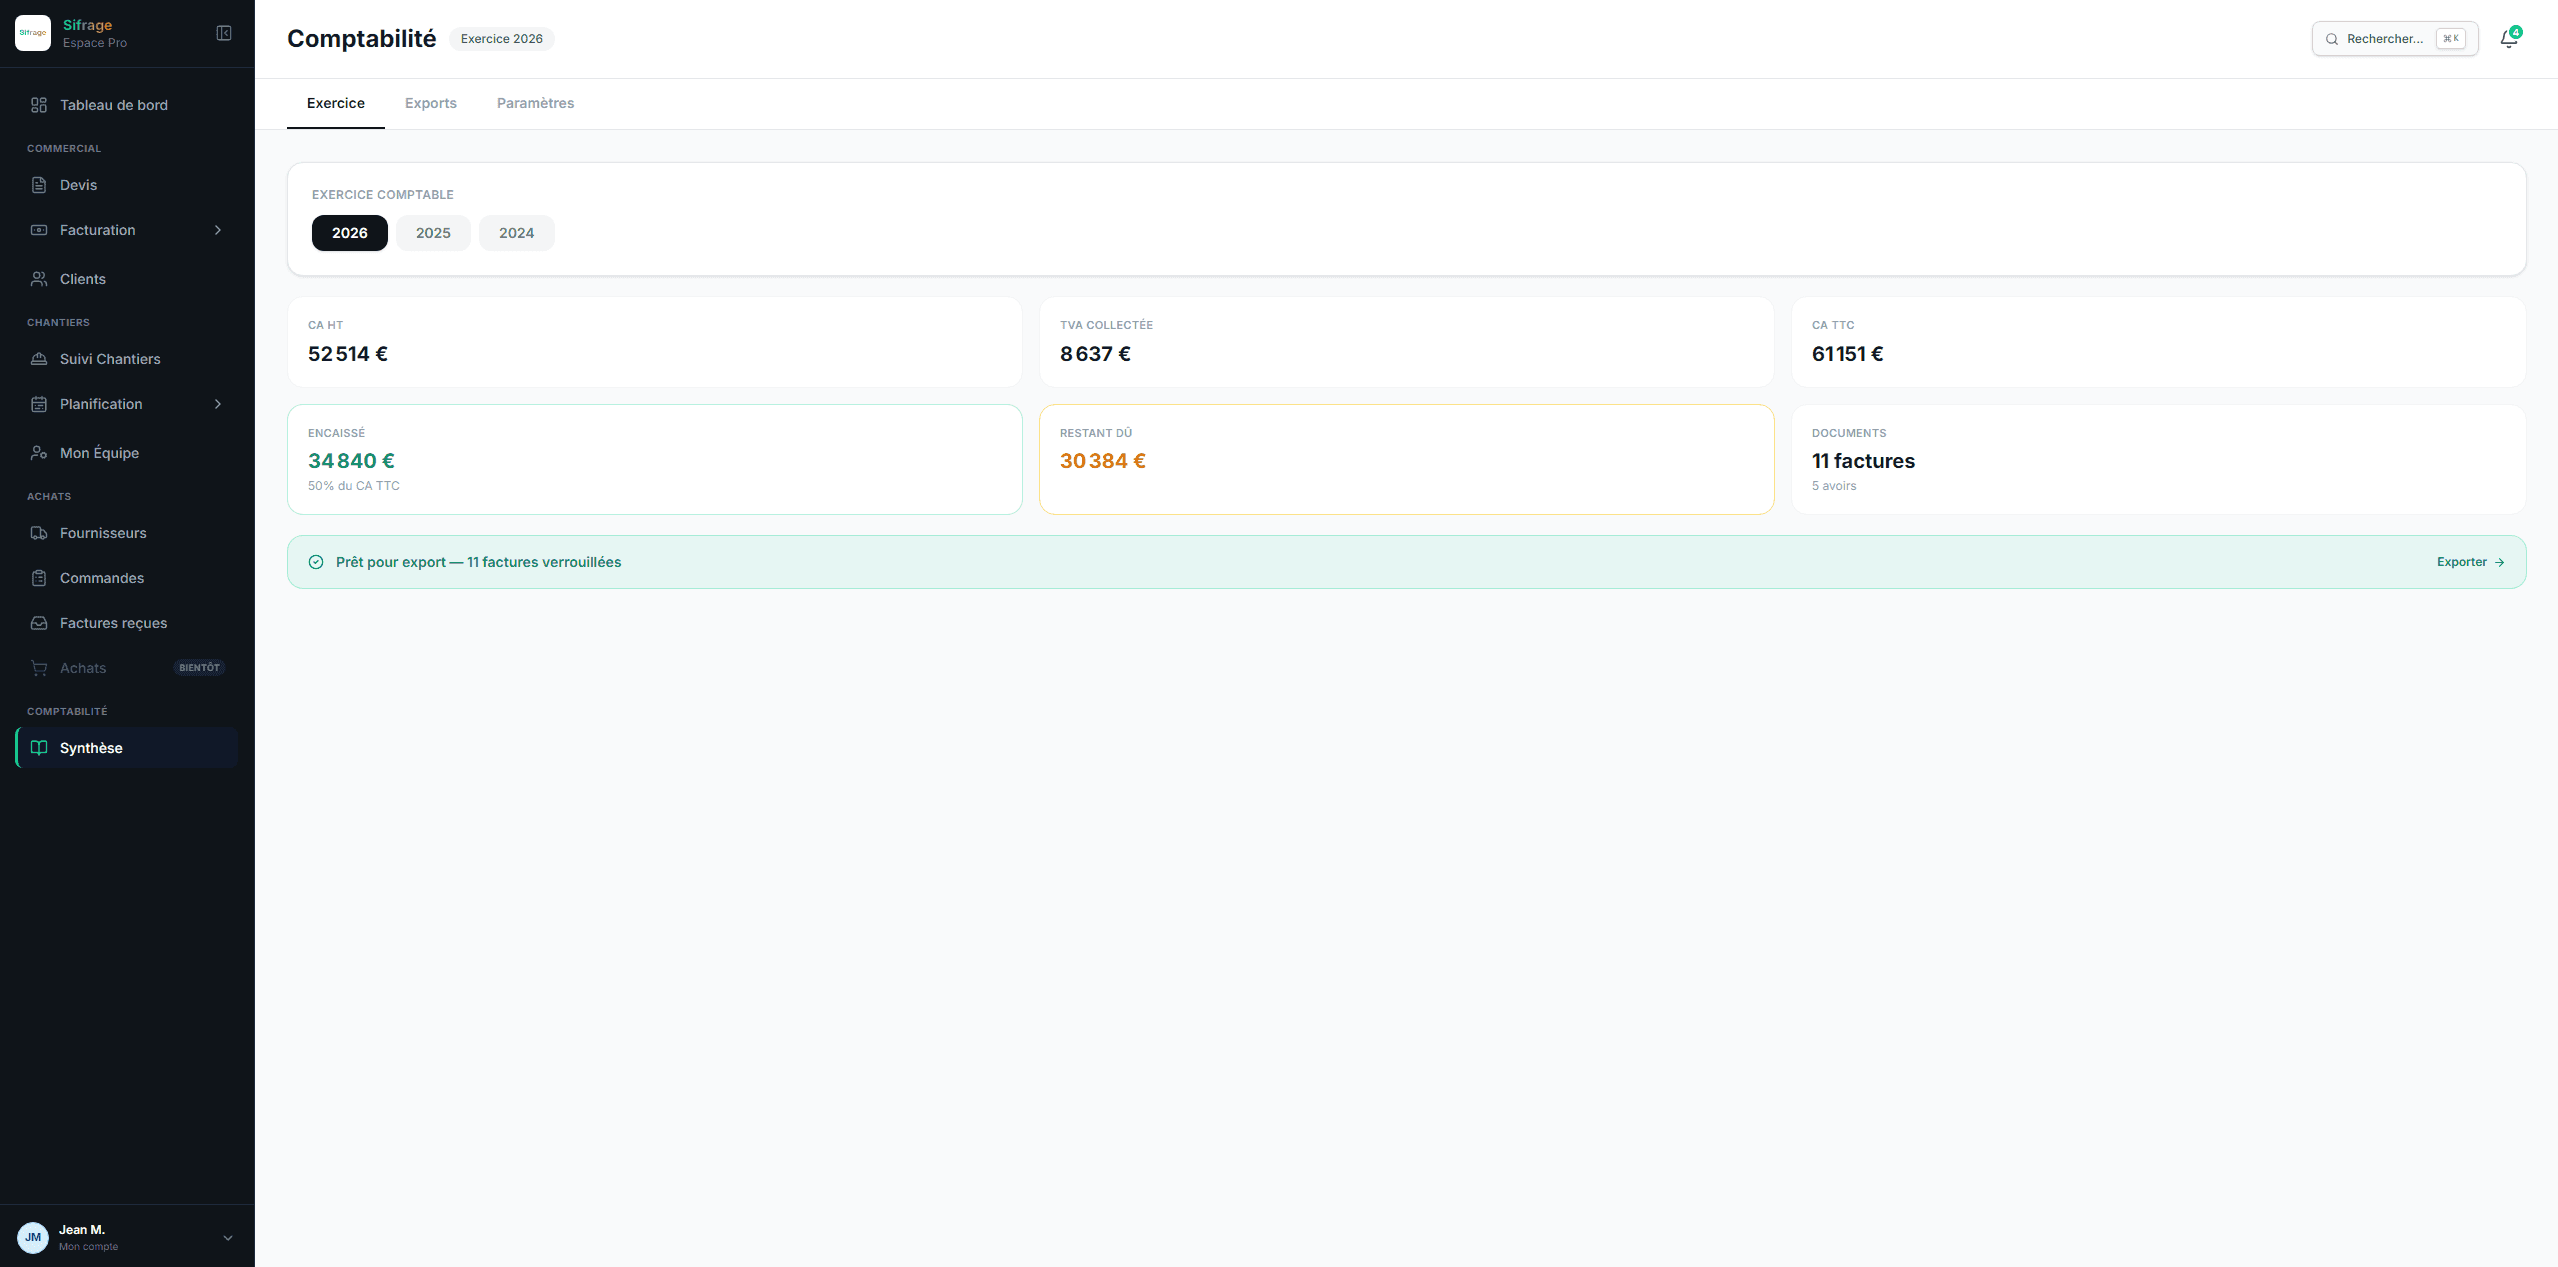Click the export-ready check circle icon
2558x1267 pixels.
click(316, 562)
